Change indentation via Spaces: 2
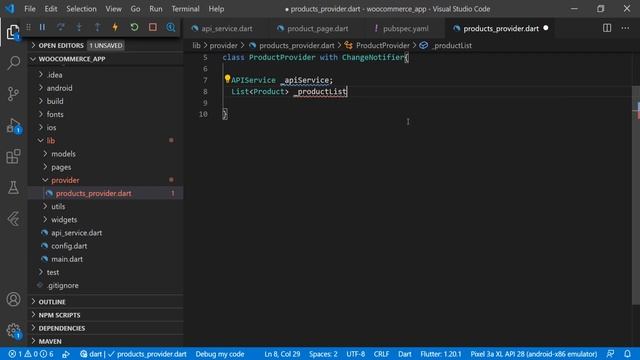This screenshot has height=360, width=640. pyautogui.click(x=323, y=354)
